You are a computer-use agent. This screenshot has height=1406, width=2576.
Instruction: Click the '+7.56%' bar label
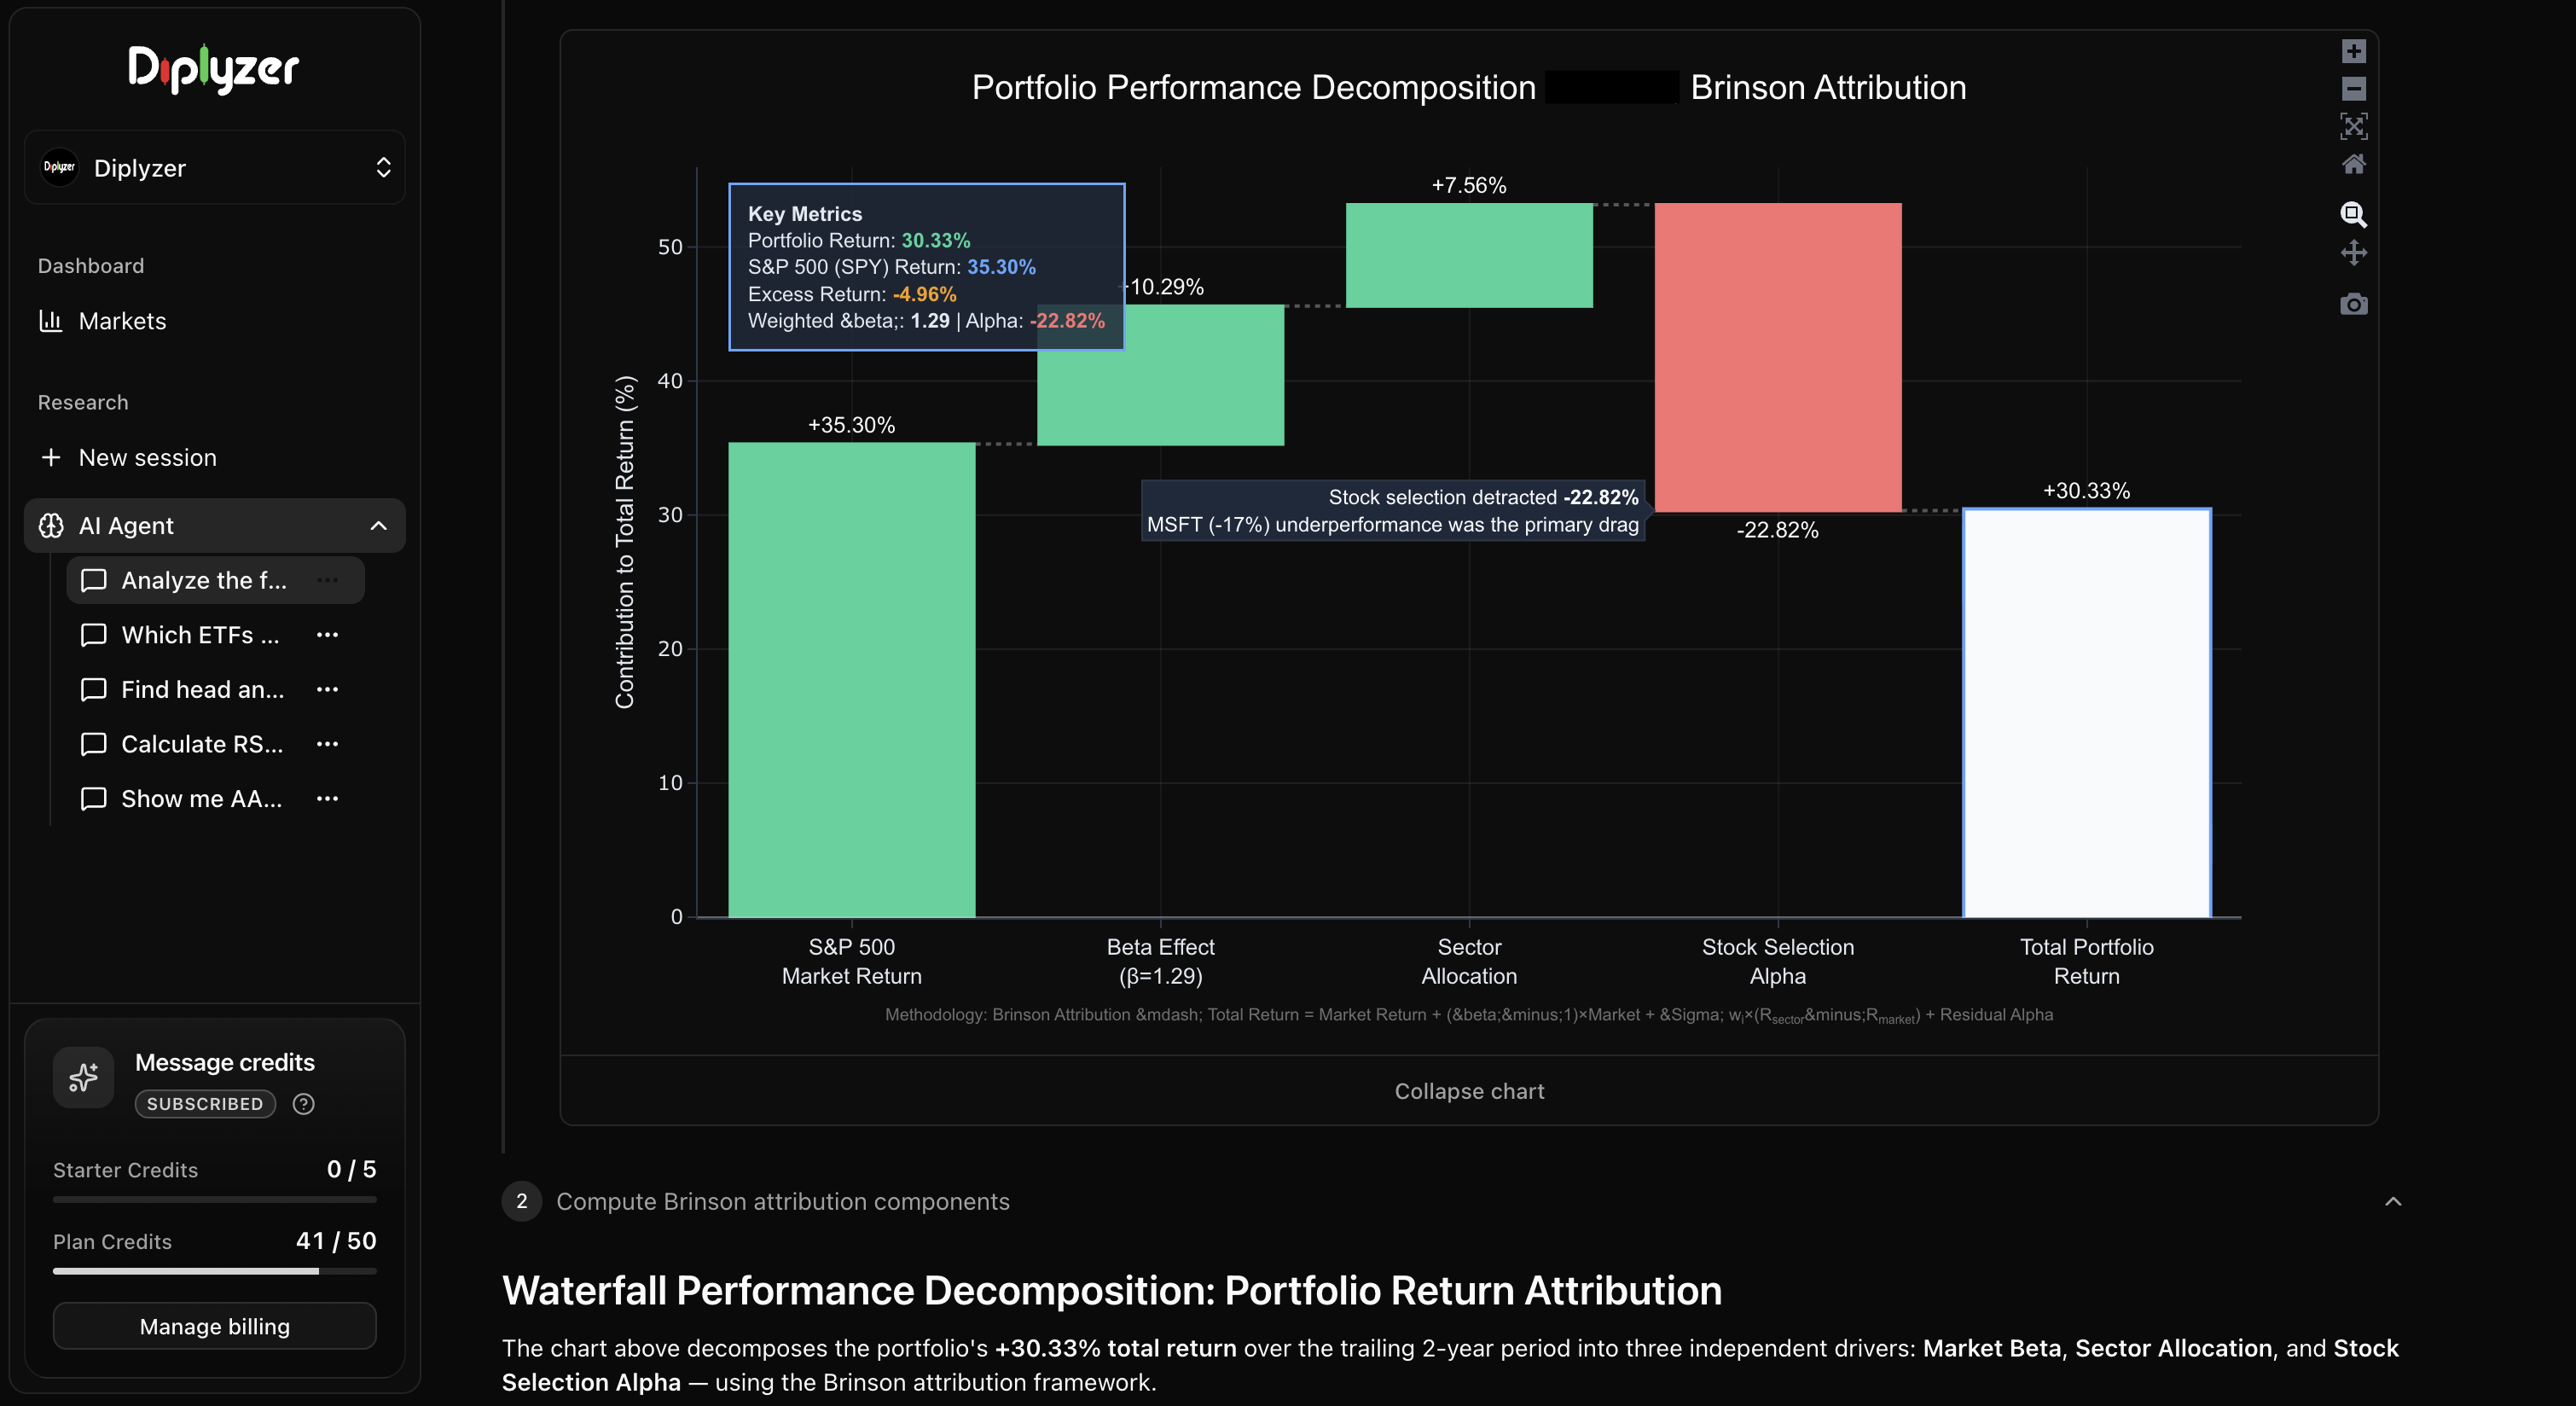[1469, 185]
